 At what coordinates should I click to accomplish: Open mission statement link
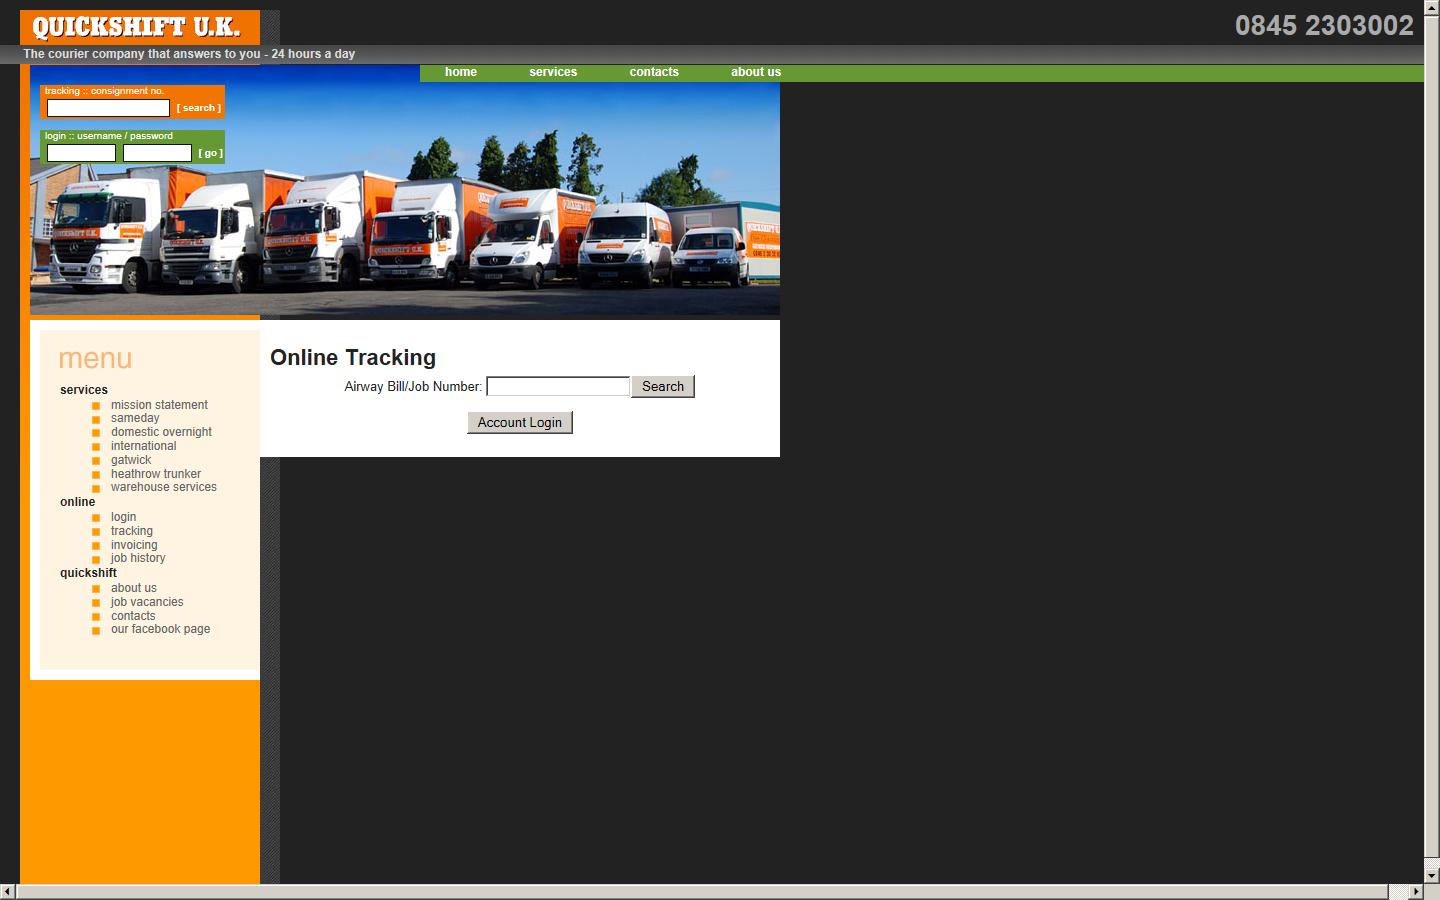(x=159, y=405)
